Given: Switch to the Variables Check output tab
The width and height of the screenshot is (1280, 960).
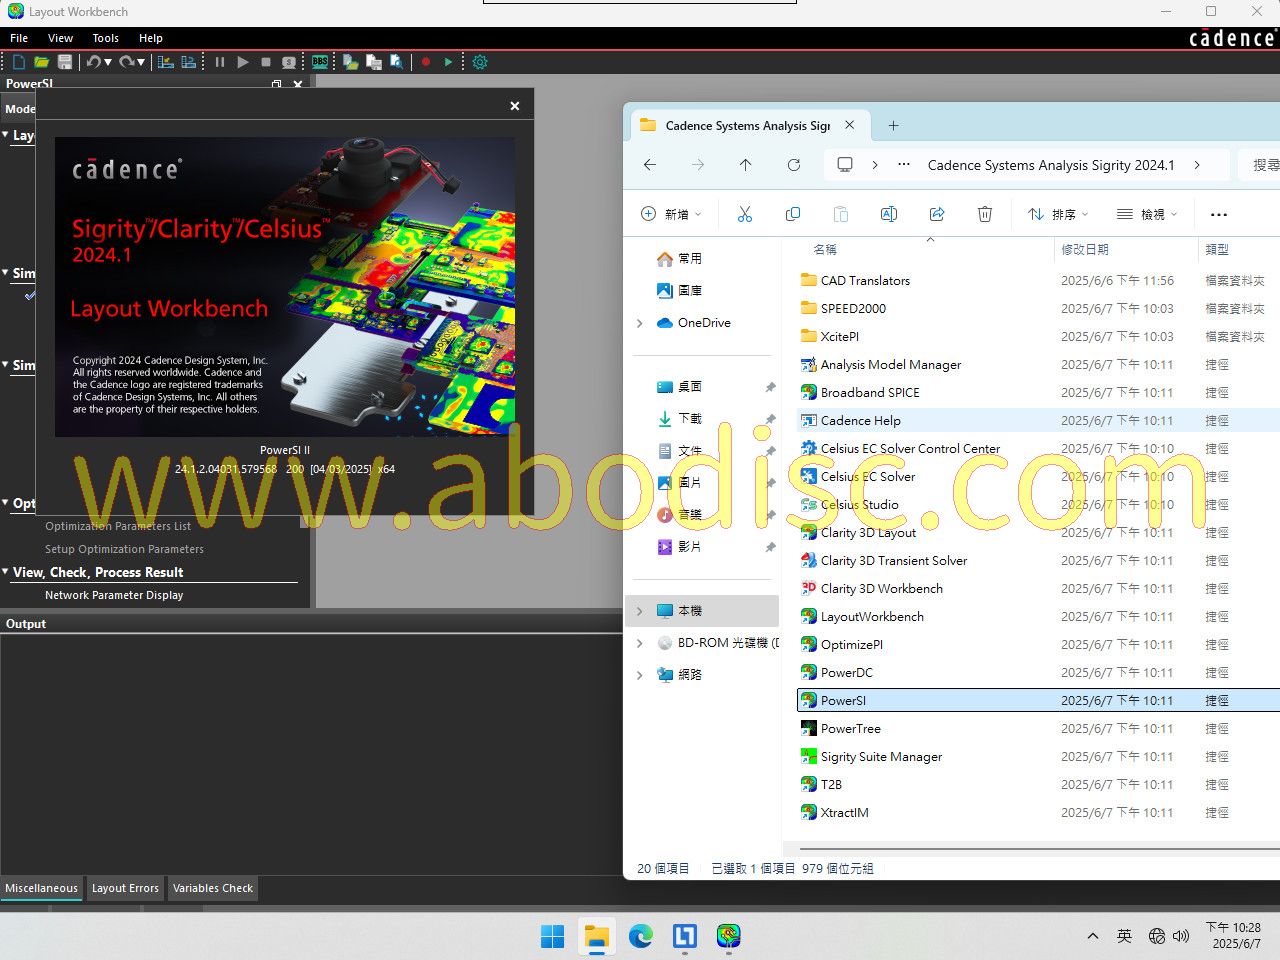Looking at the screenshot, I should coord(213,888).
